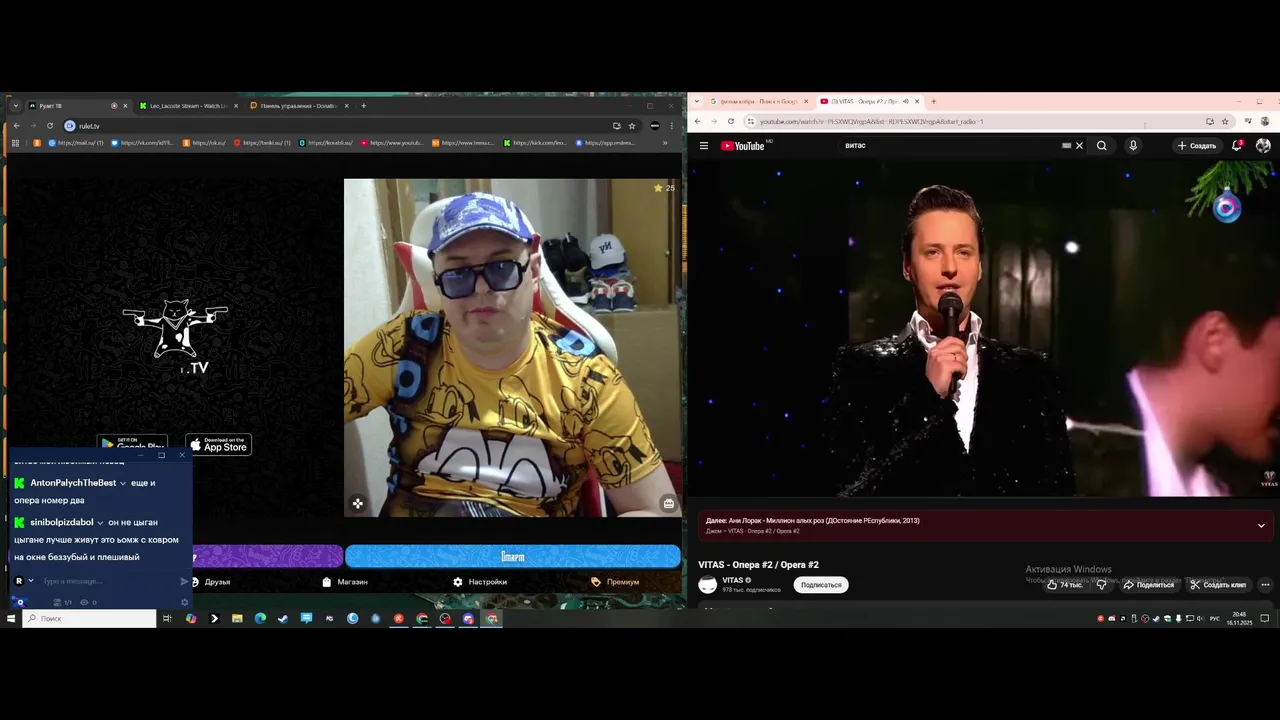Clear the YouTube search text
The height and width of the screenshot is (720, 1280).
click(x=1079, y=146)
